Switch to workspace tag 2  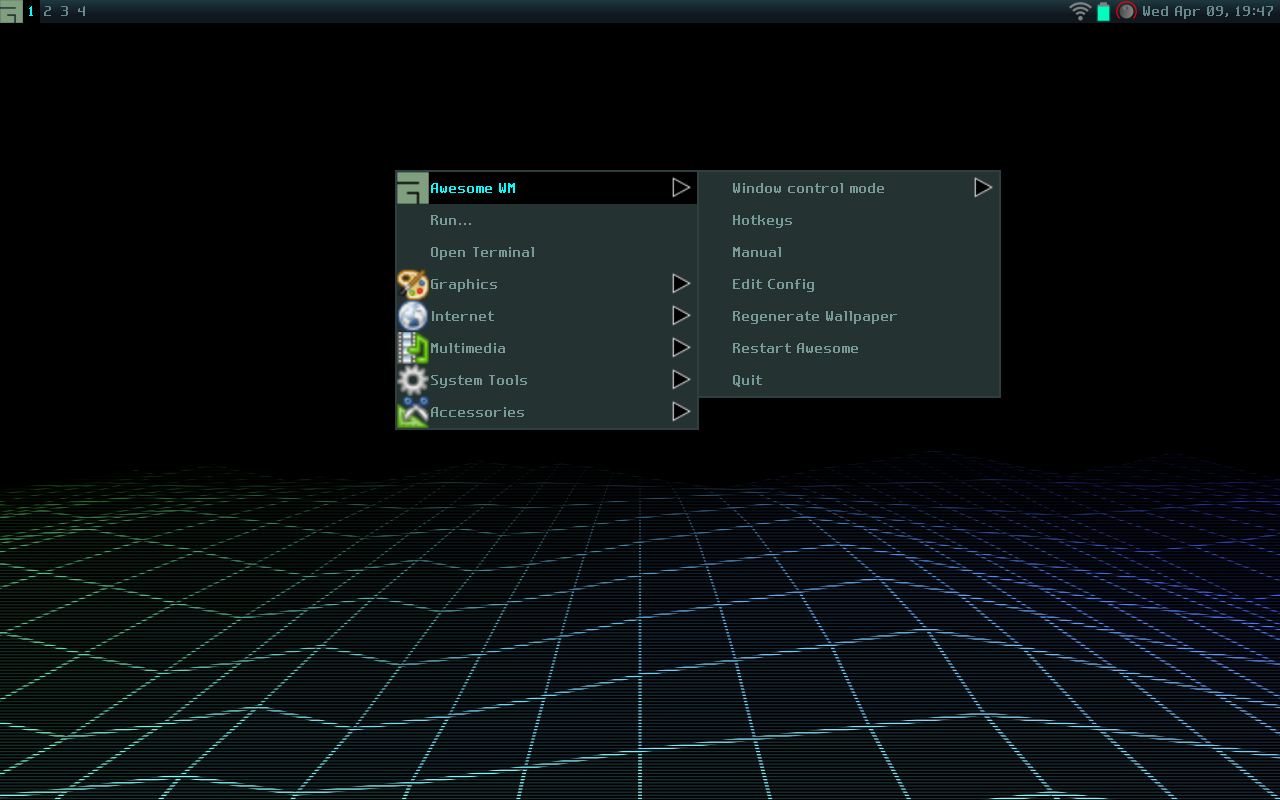click(x=47, y=12)
